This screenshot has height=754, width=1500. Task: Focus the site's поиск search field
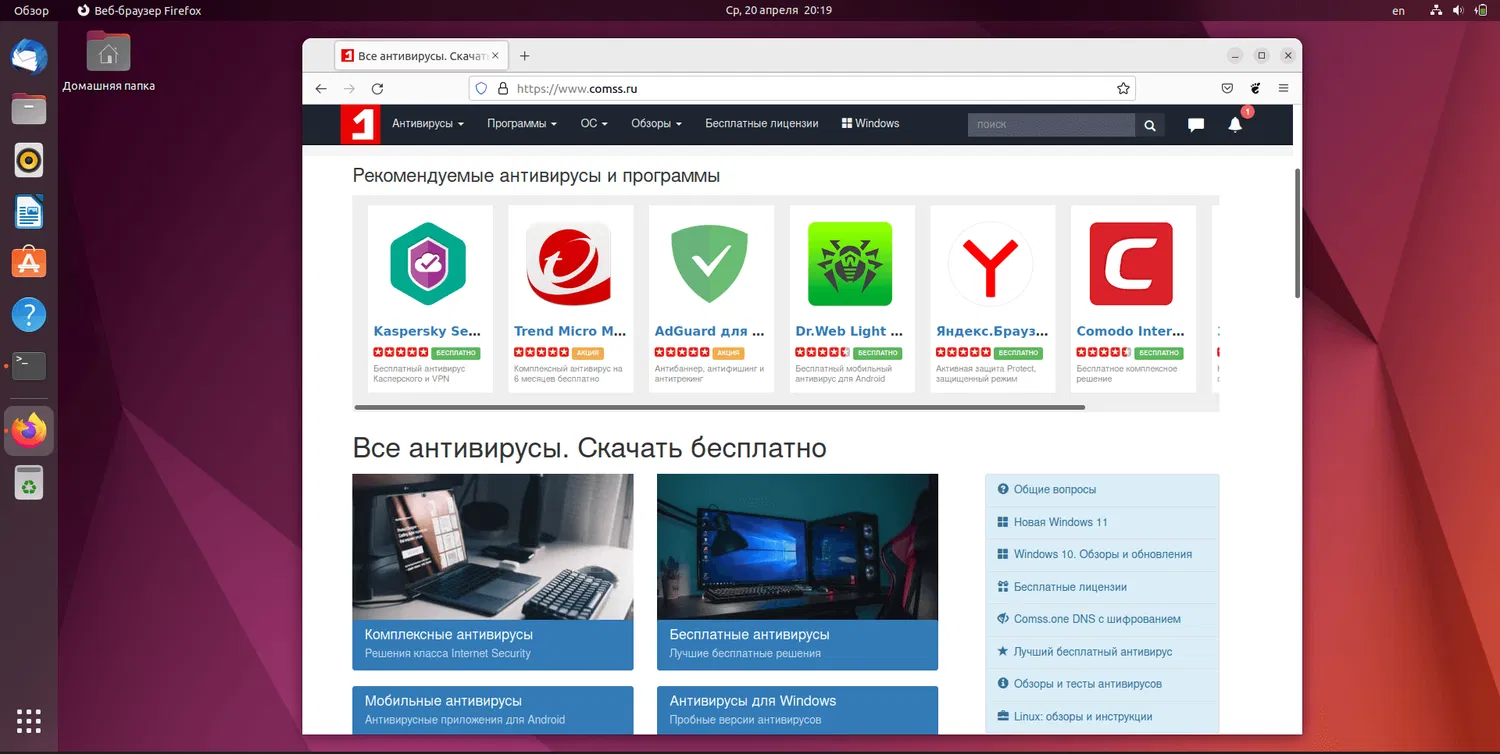1051,125
